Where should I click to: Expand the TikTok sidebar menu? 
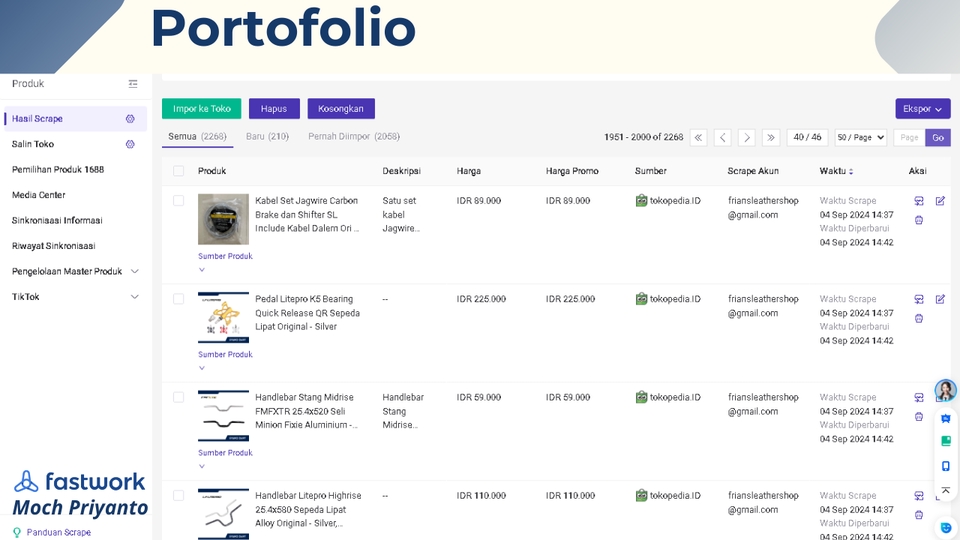coord(135,297)
